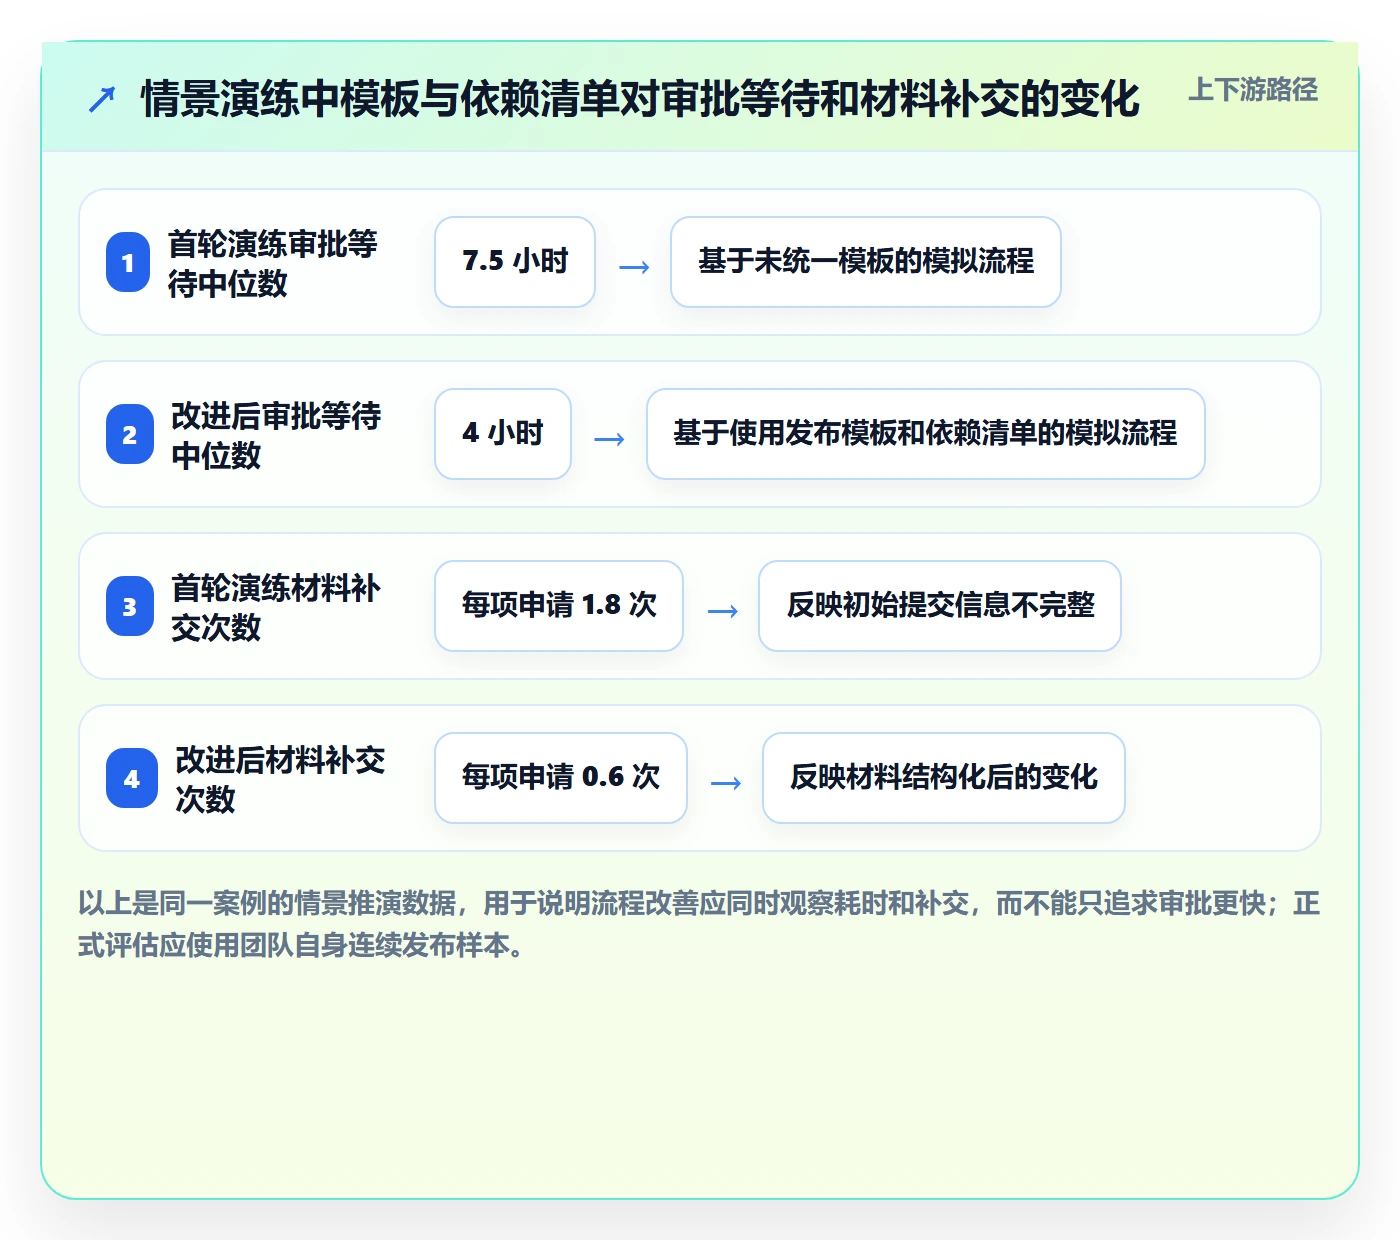The width and height of the screenshot is (1400, 1240).
Task: Click the arrow after 每项申请 1.8 次
Action: (722, 611)
